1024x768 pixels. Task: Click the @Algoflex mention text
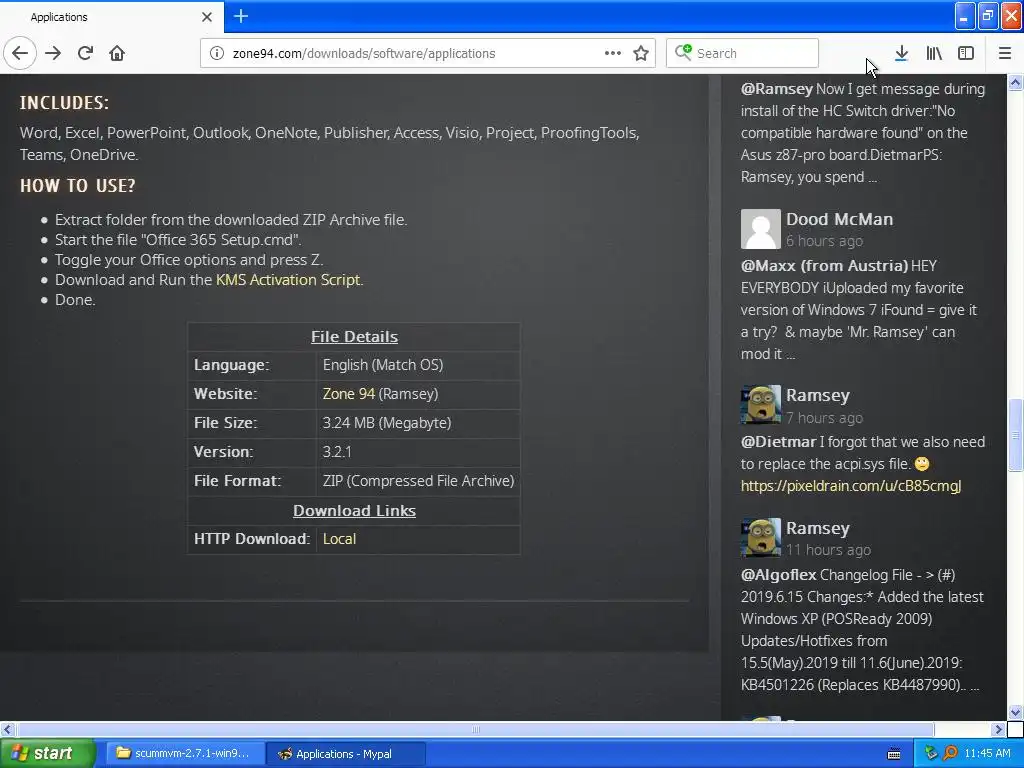(778, 575)
